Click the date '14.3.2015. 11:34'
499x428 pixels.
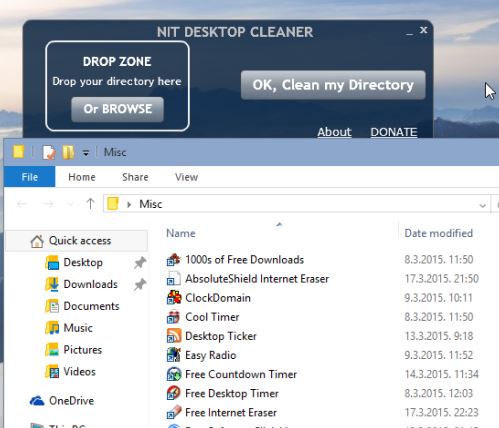[442, 374]
